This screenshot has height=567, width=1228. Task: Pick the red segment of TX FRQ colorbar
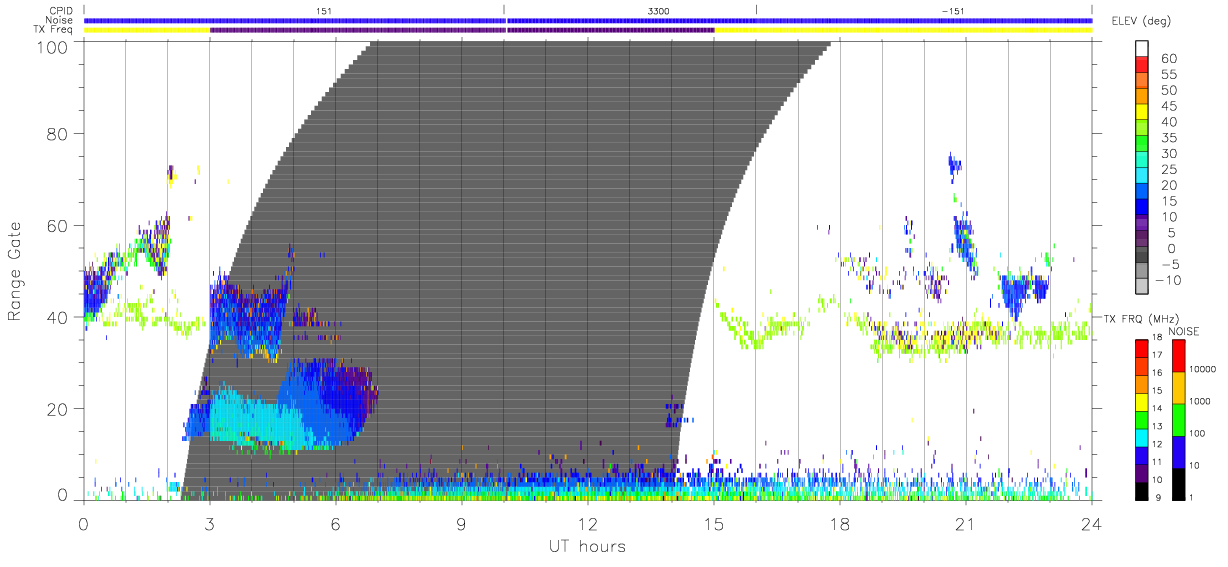(1142, 347)
